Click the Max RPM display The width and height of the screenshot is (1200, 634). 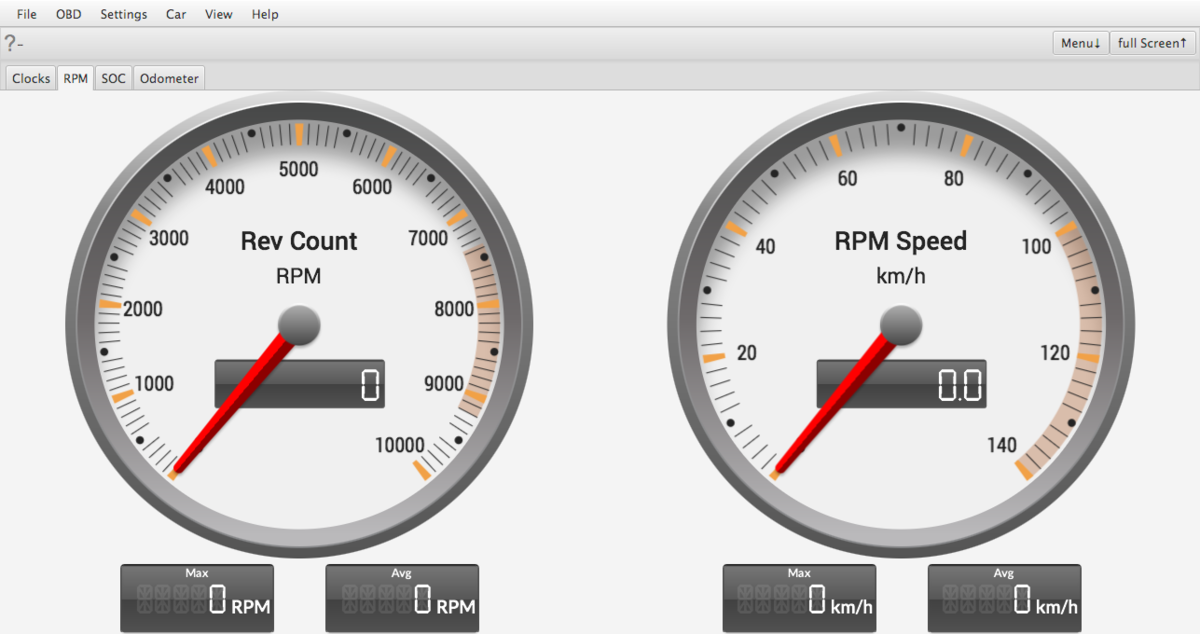point(197,598)
